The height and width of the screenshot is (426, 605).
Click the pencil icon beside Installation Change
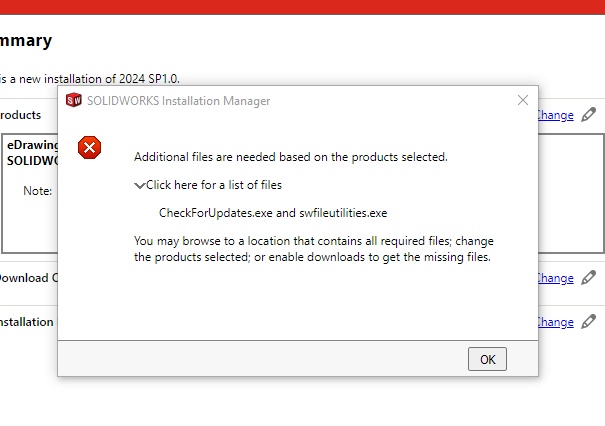(589, 322)
